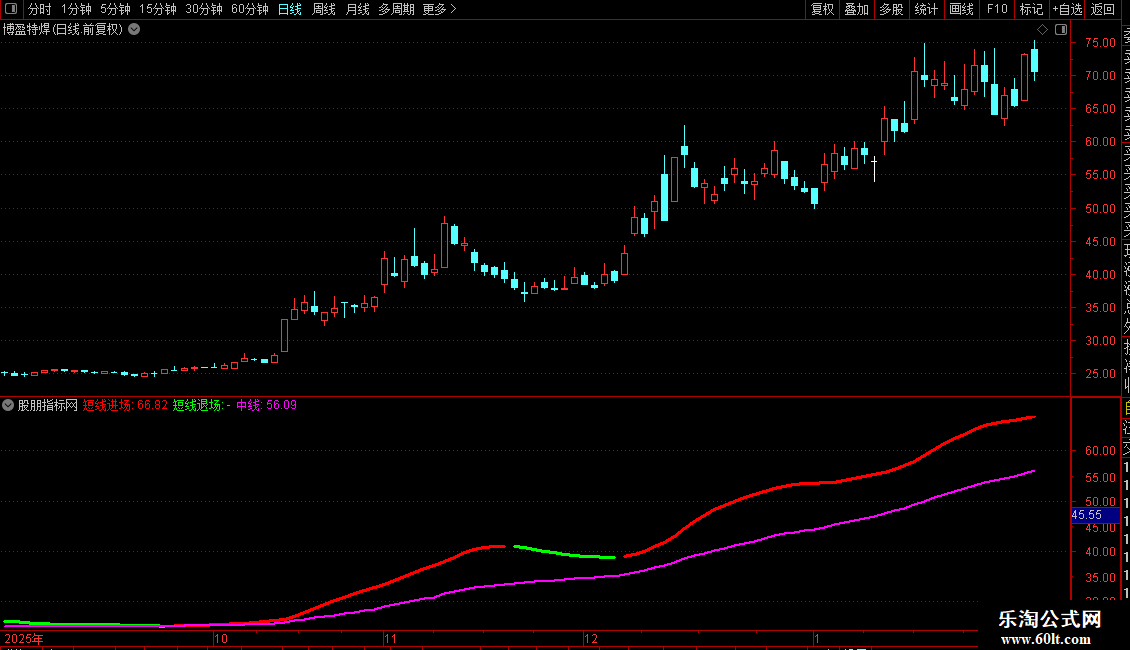
Task: Click the diamond icon above the price axis
Action: click(x=1042, y=30)
